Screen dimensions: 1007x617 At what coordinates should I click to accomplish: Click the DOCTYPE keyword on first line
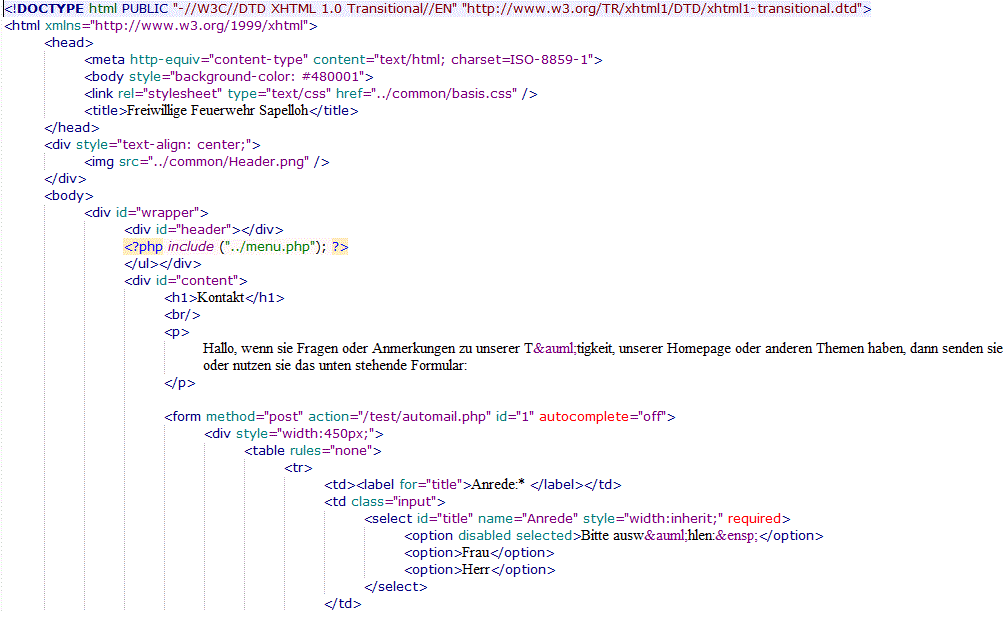(48, 9)
